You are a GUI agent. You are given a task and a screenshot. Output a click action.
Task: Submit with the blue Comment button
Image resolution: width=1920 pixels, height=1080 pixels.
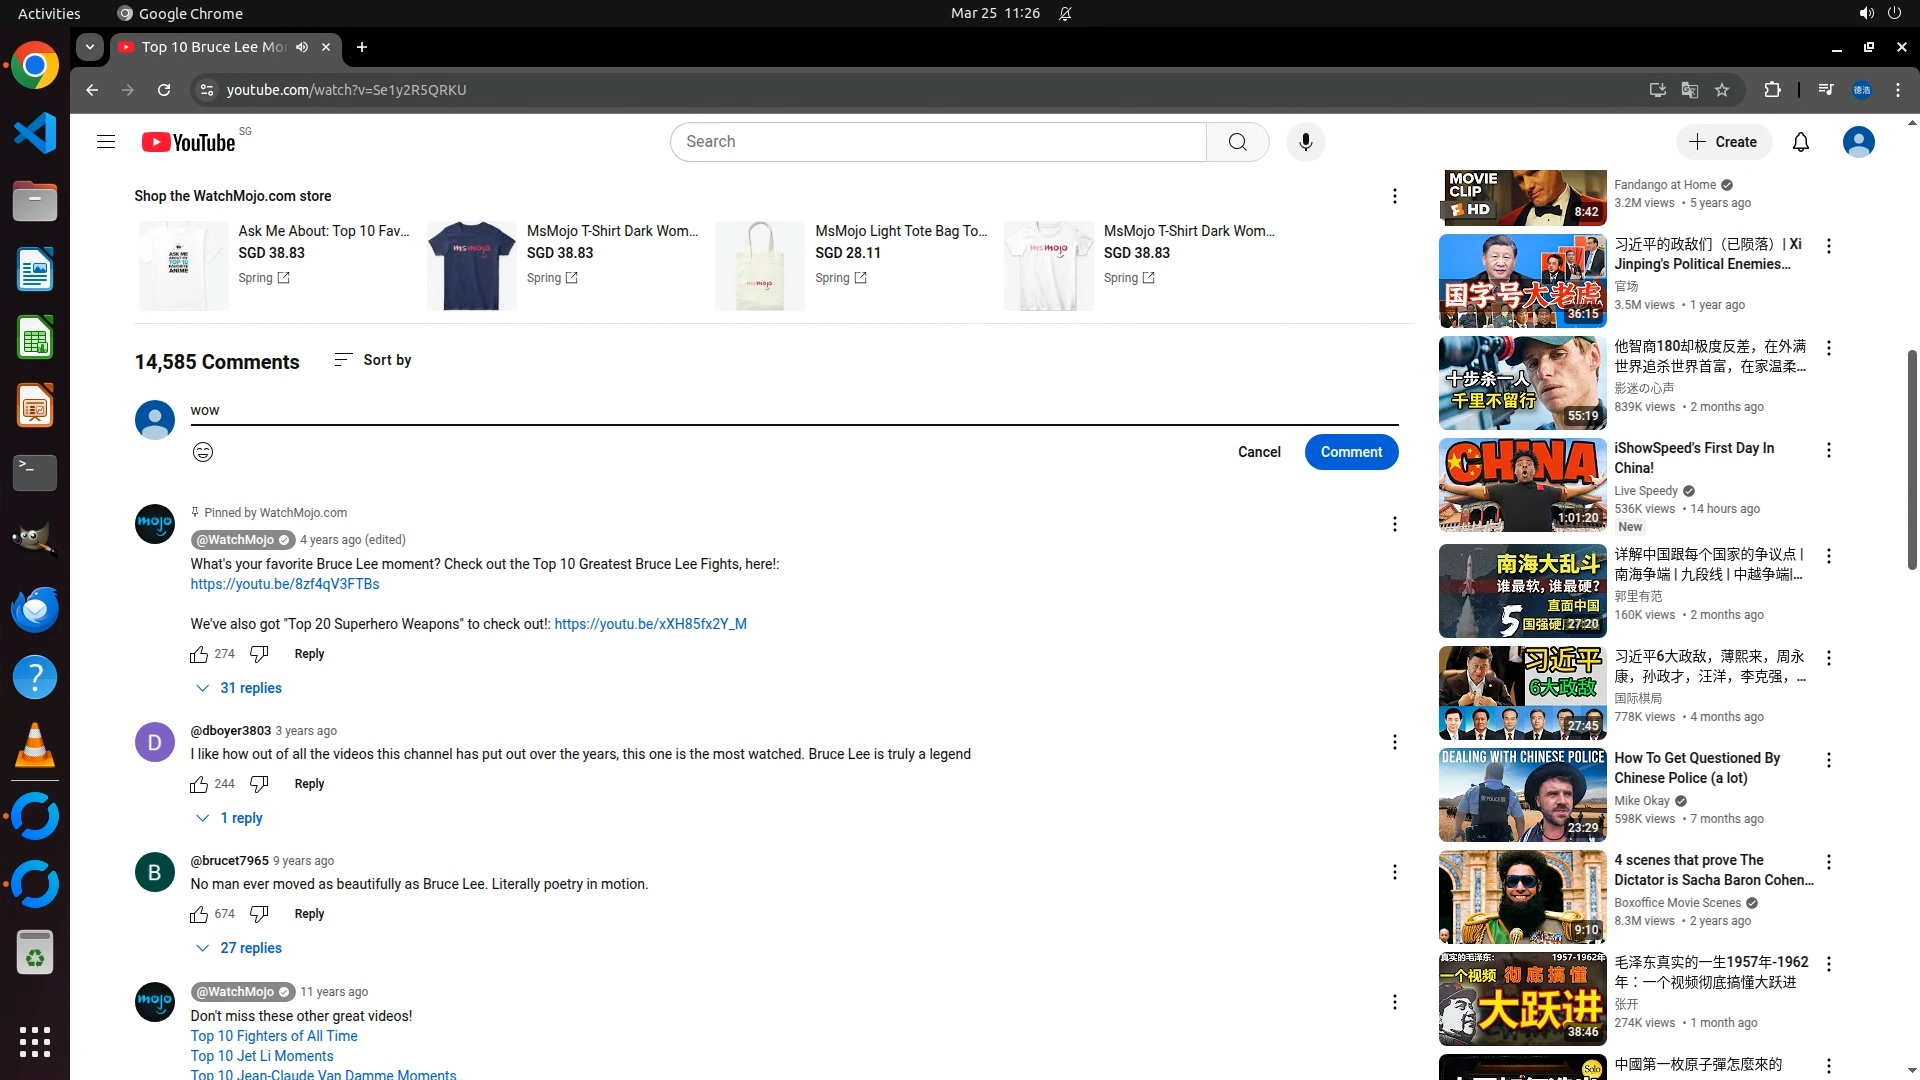1351,452
